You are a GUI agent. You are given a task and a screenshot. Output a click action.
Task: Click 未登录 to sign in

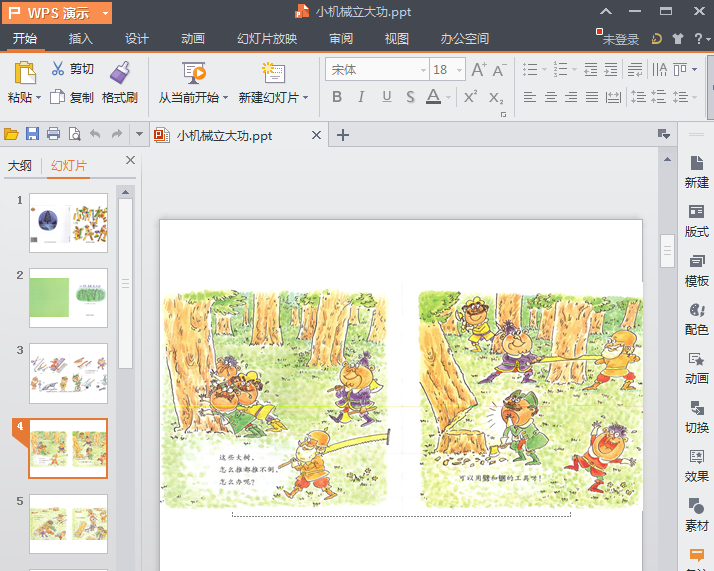621,40
